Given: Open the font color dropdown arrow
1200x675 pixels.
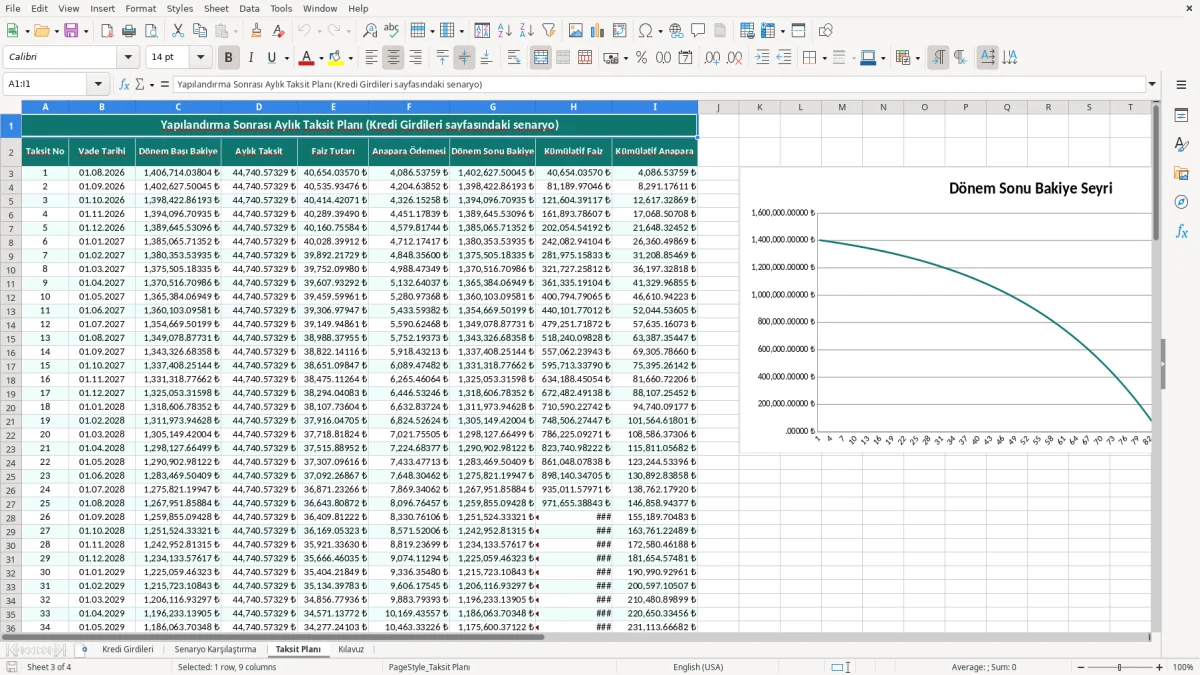Looking at the screenshot, I should [322, 58].
